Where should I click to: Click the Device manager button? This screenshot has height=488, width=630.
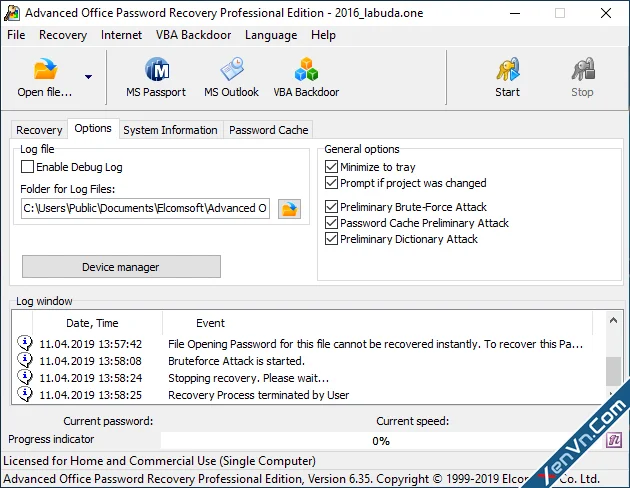(121, 267)
